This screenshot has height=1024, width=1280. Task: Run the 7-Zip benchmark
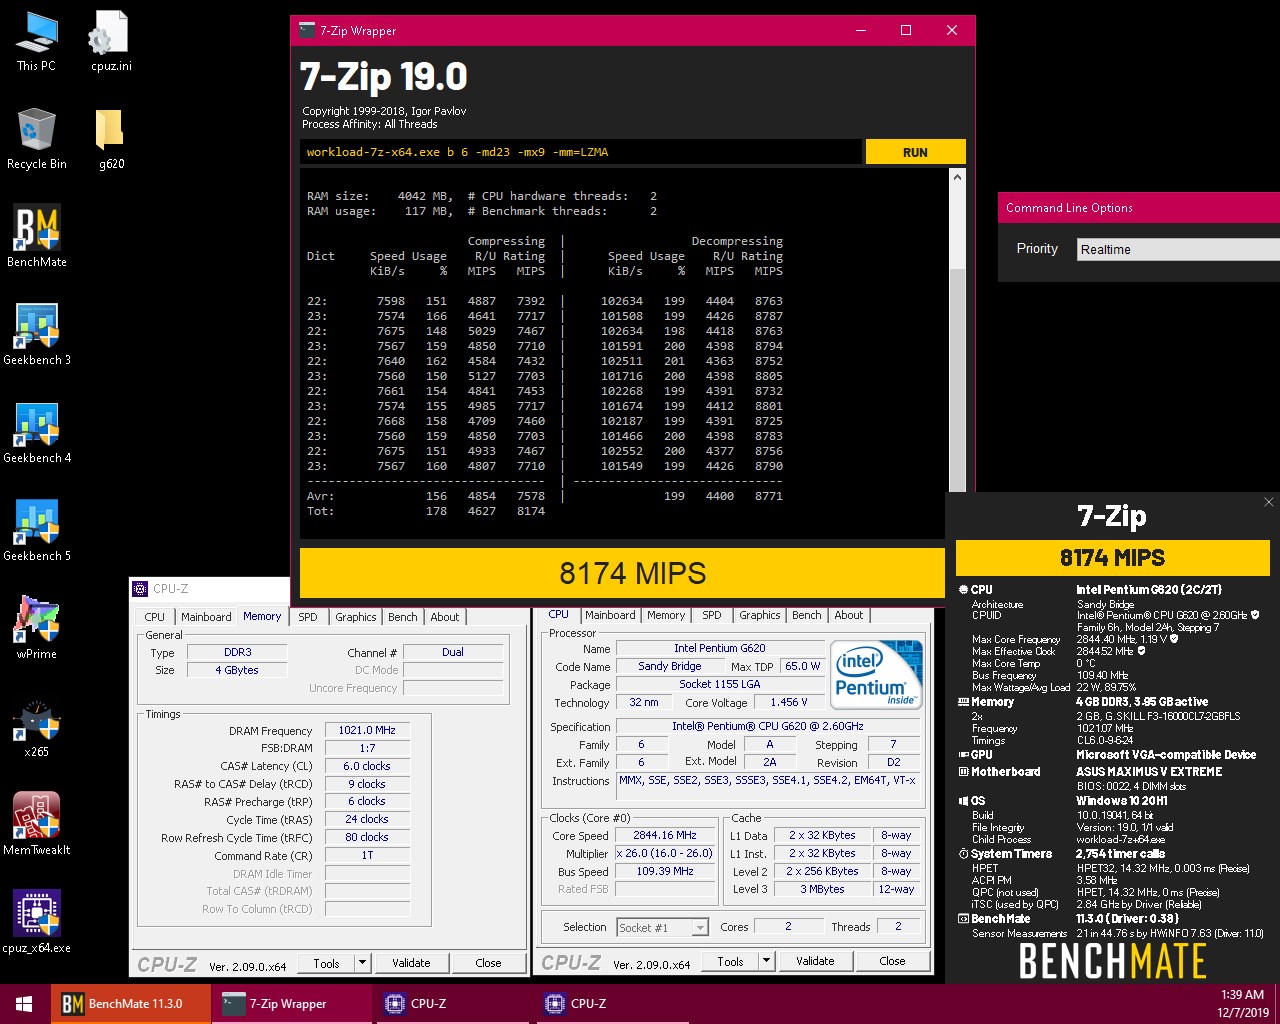[x=915, y=152]
